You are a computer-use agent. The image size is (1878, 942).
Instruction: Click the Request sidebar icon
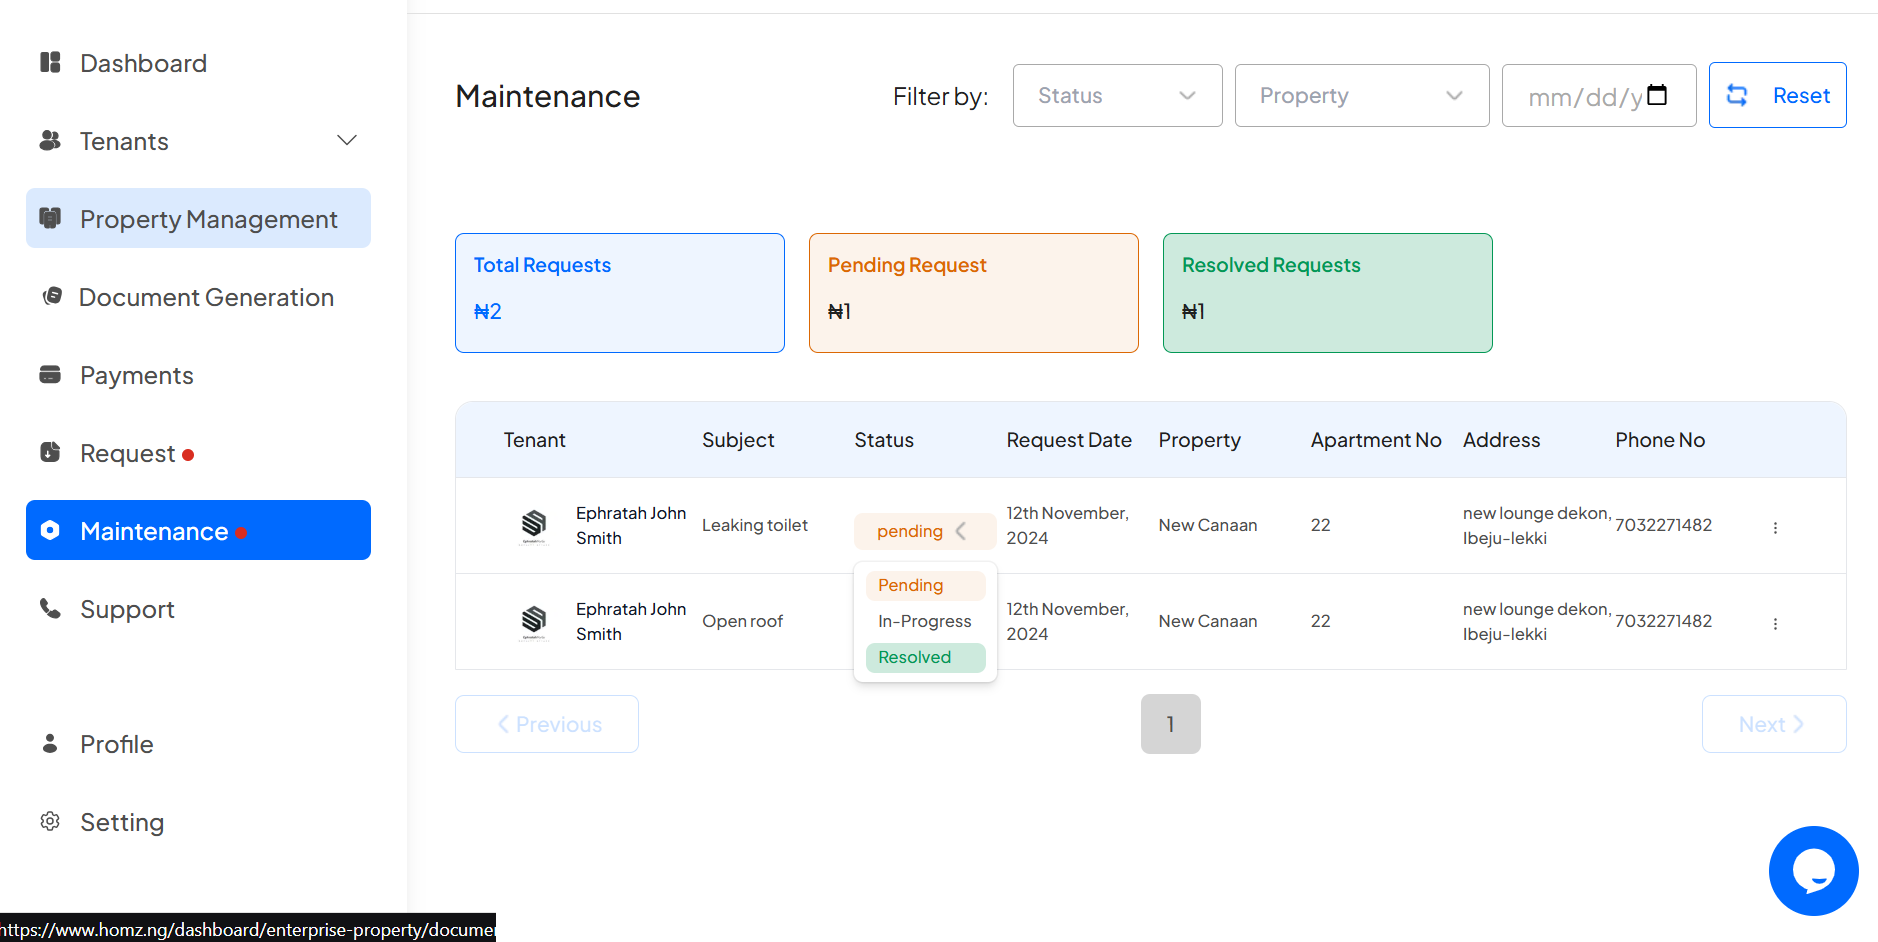click(x=50, y=452)
